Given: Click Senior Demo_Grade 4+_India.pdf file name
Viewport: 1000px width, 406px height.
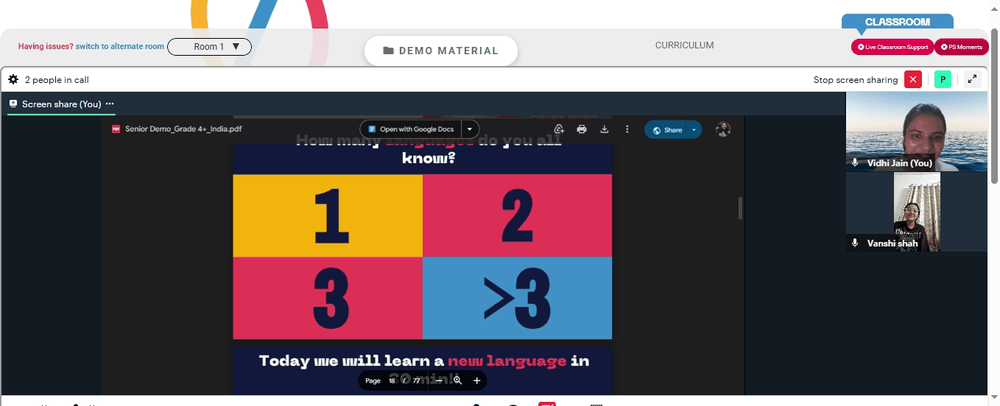Looking at the screenshot, I should [184, 129].
